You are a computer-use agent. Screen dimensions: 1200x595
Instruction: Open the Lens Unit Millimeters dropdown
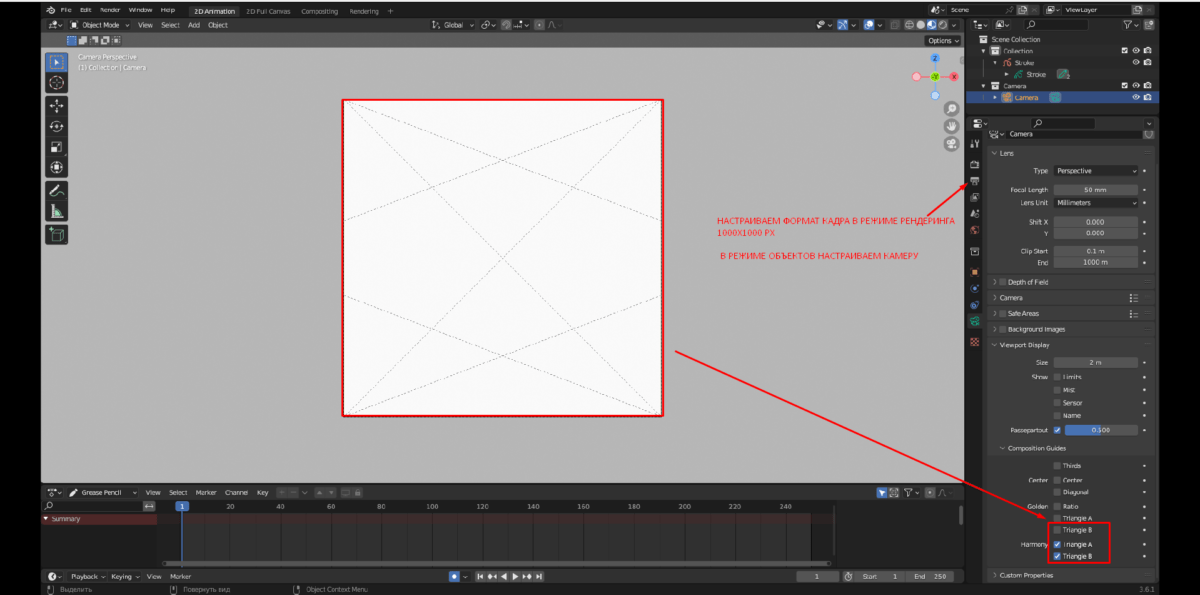point(1096,202)
